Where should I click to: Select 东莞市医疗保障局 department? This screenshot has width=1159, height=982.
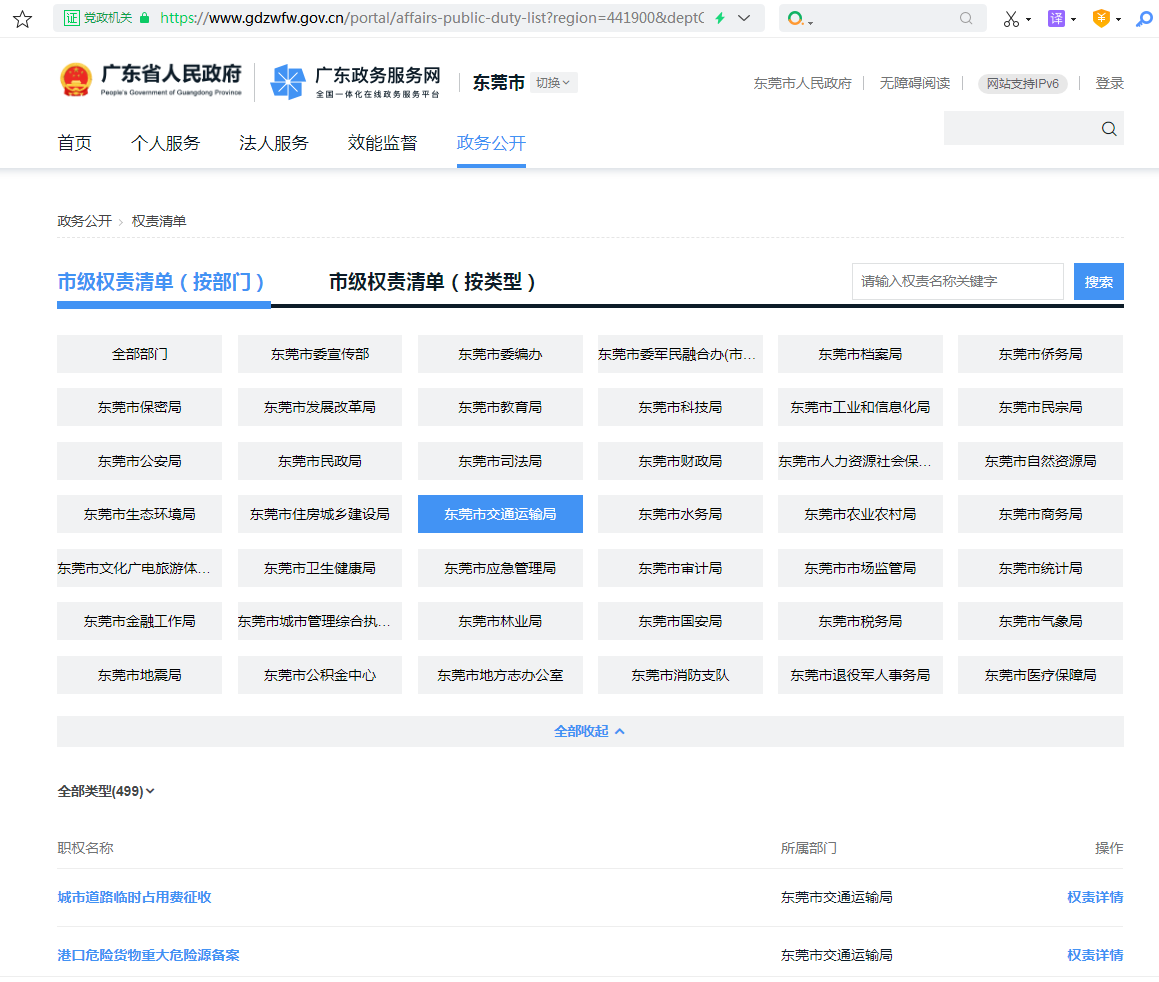coord(1040,675)
